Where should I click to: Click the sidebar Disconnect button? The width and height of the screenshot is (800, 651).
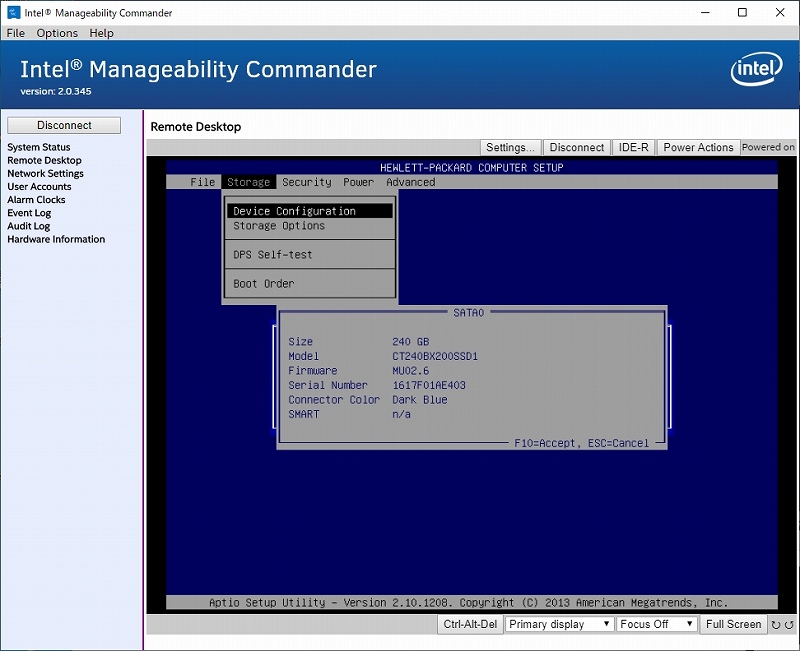tap(64, 126)
